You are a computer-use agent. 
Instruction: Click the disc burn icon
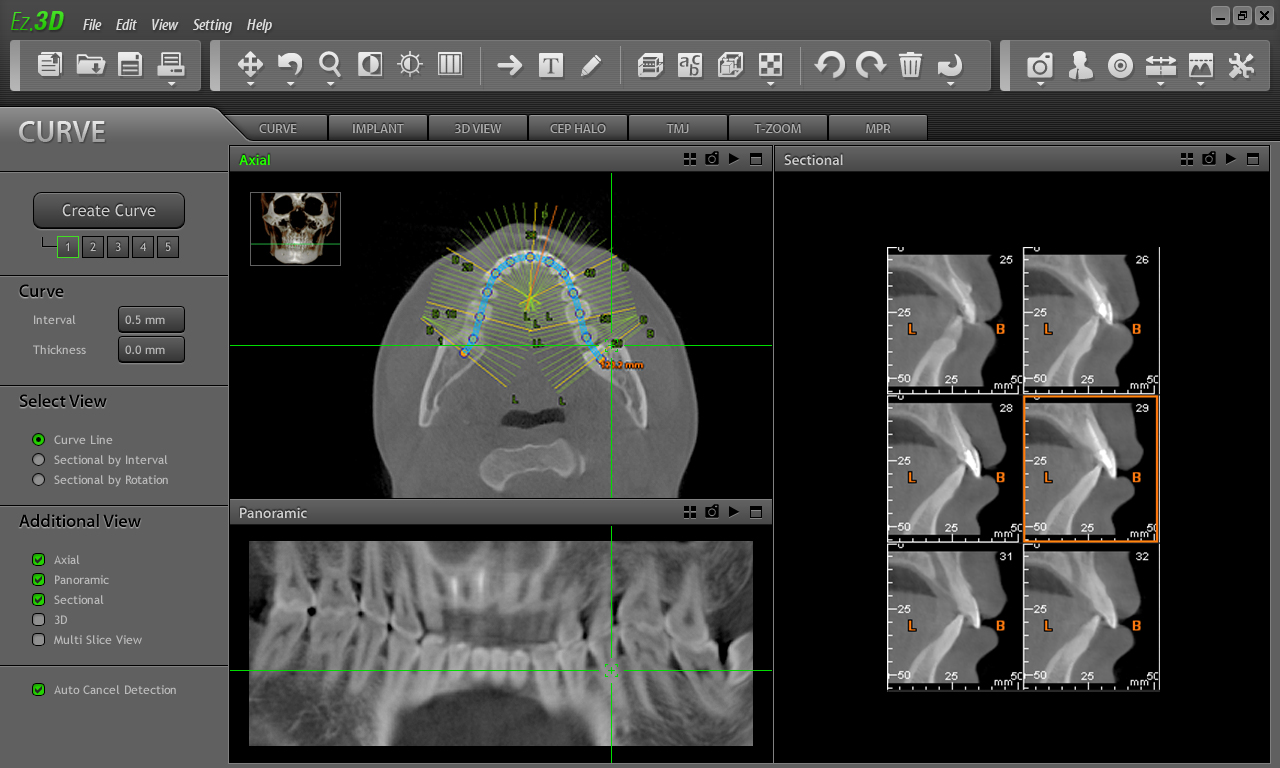(x=1121, y=66)
